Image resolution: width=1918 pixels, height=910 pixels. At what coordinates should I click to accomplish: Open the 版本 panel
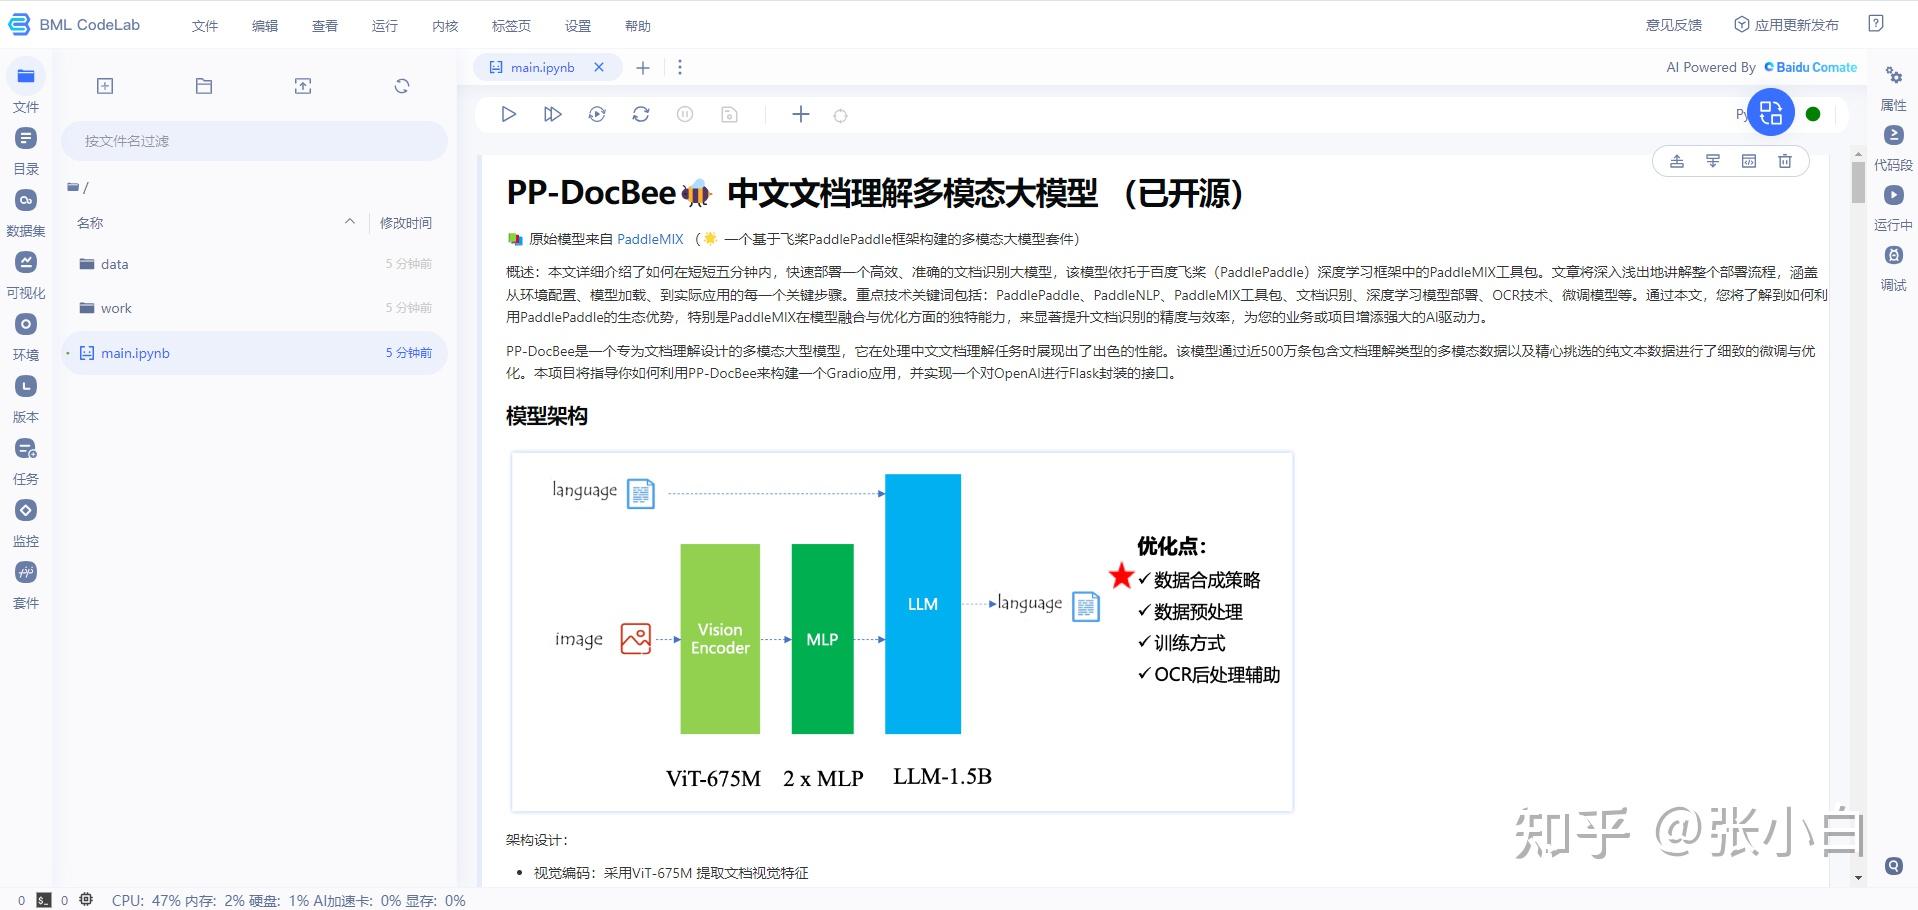(26, 386)
